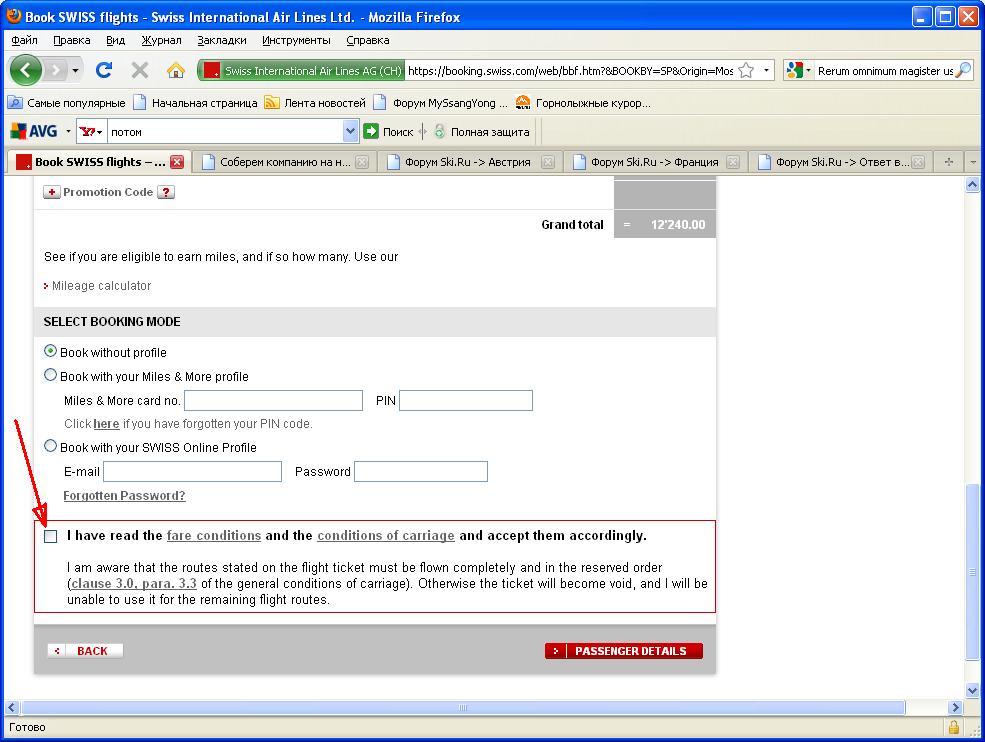The image size is (985, 742).
Task: Click the vertical scrollbar down arrow
Action: [x=972, y=690]
